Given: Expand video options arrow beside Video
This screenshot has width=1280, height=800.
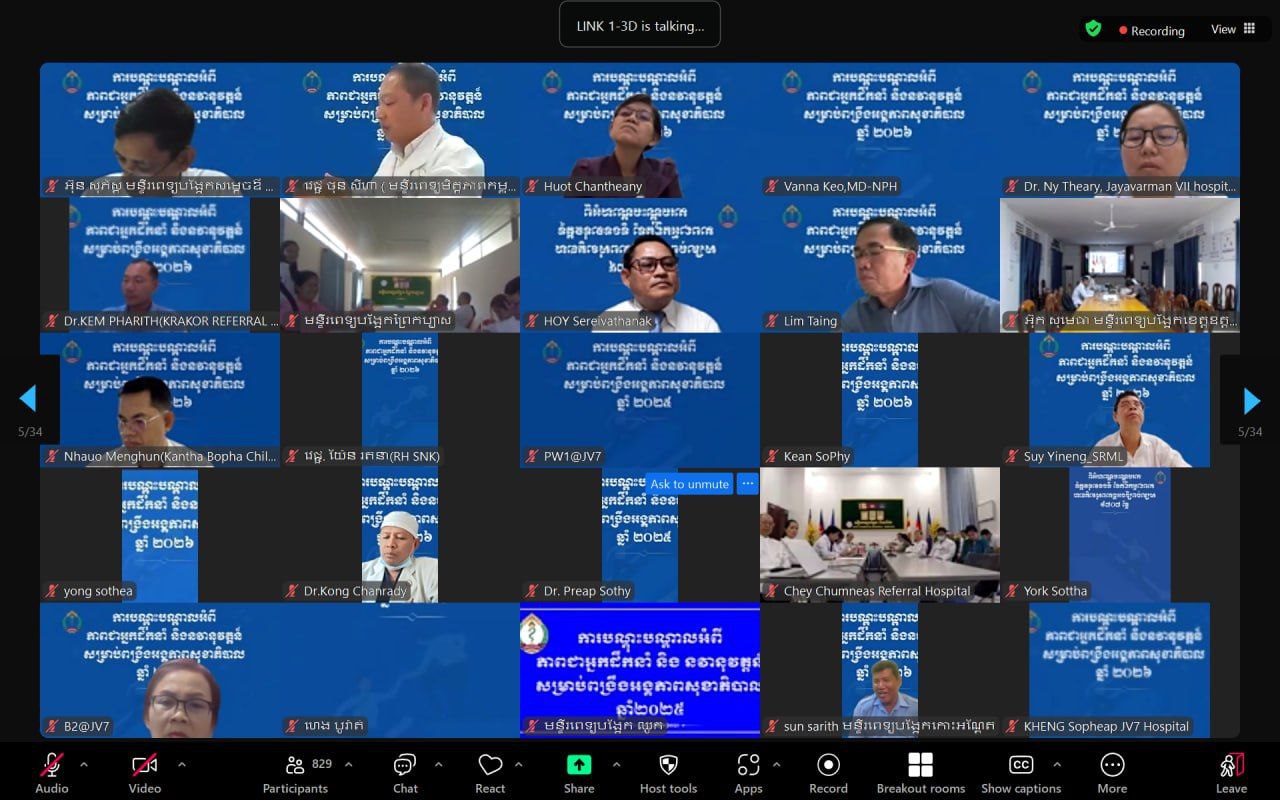Looking at the screenshot, I should (181, 764).
